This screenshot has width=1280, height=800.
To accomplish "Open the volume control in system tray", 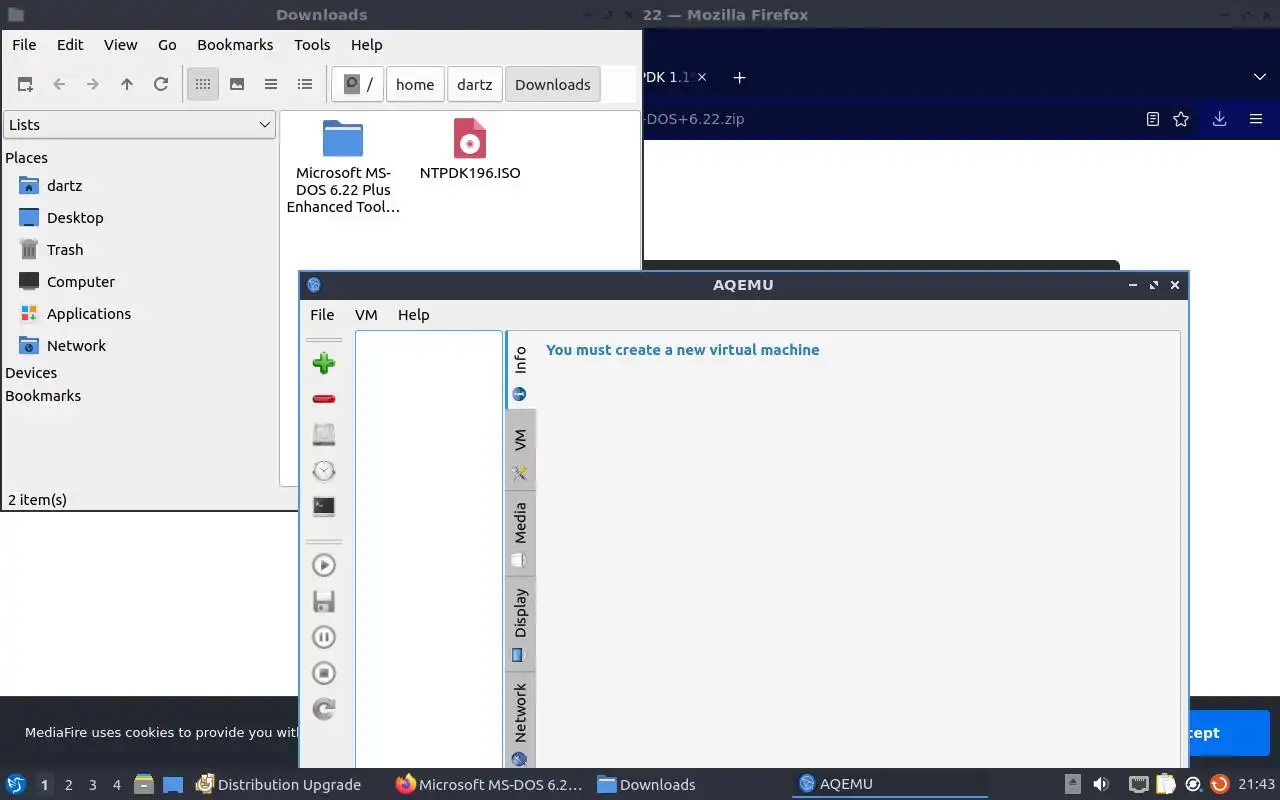I will 1101,784.
